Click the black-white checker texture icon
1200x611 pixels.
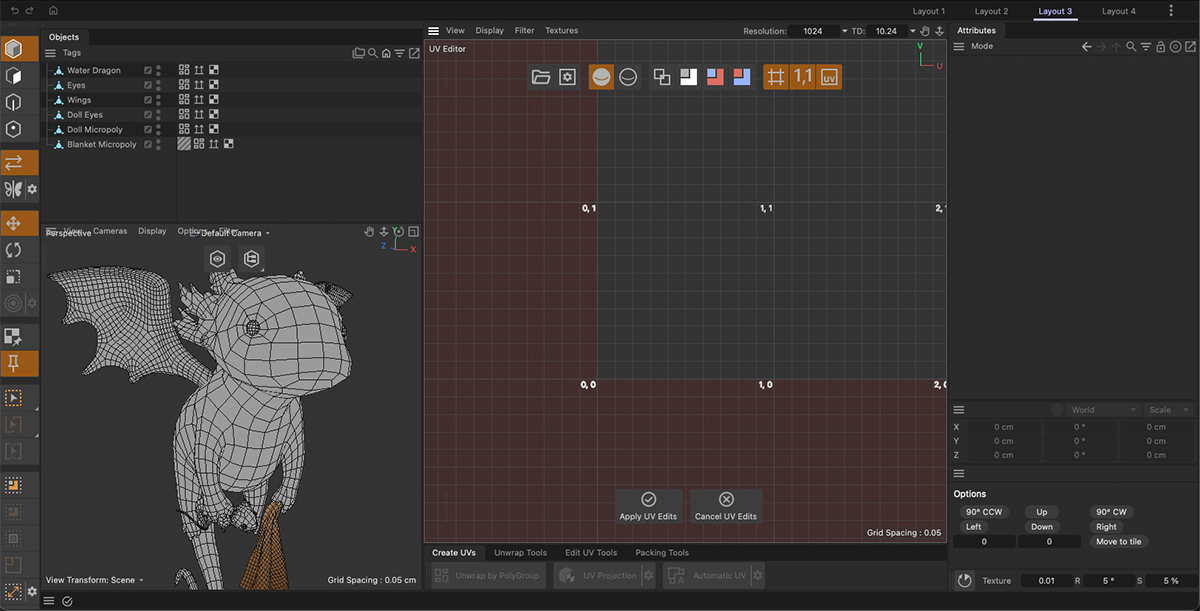click(x=688, y=77)
